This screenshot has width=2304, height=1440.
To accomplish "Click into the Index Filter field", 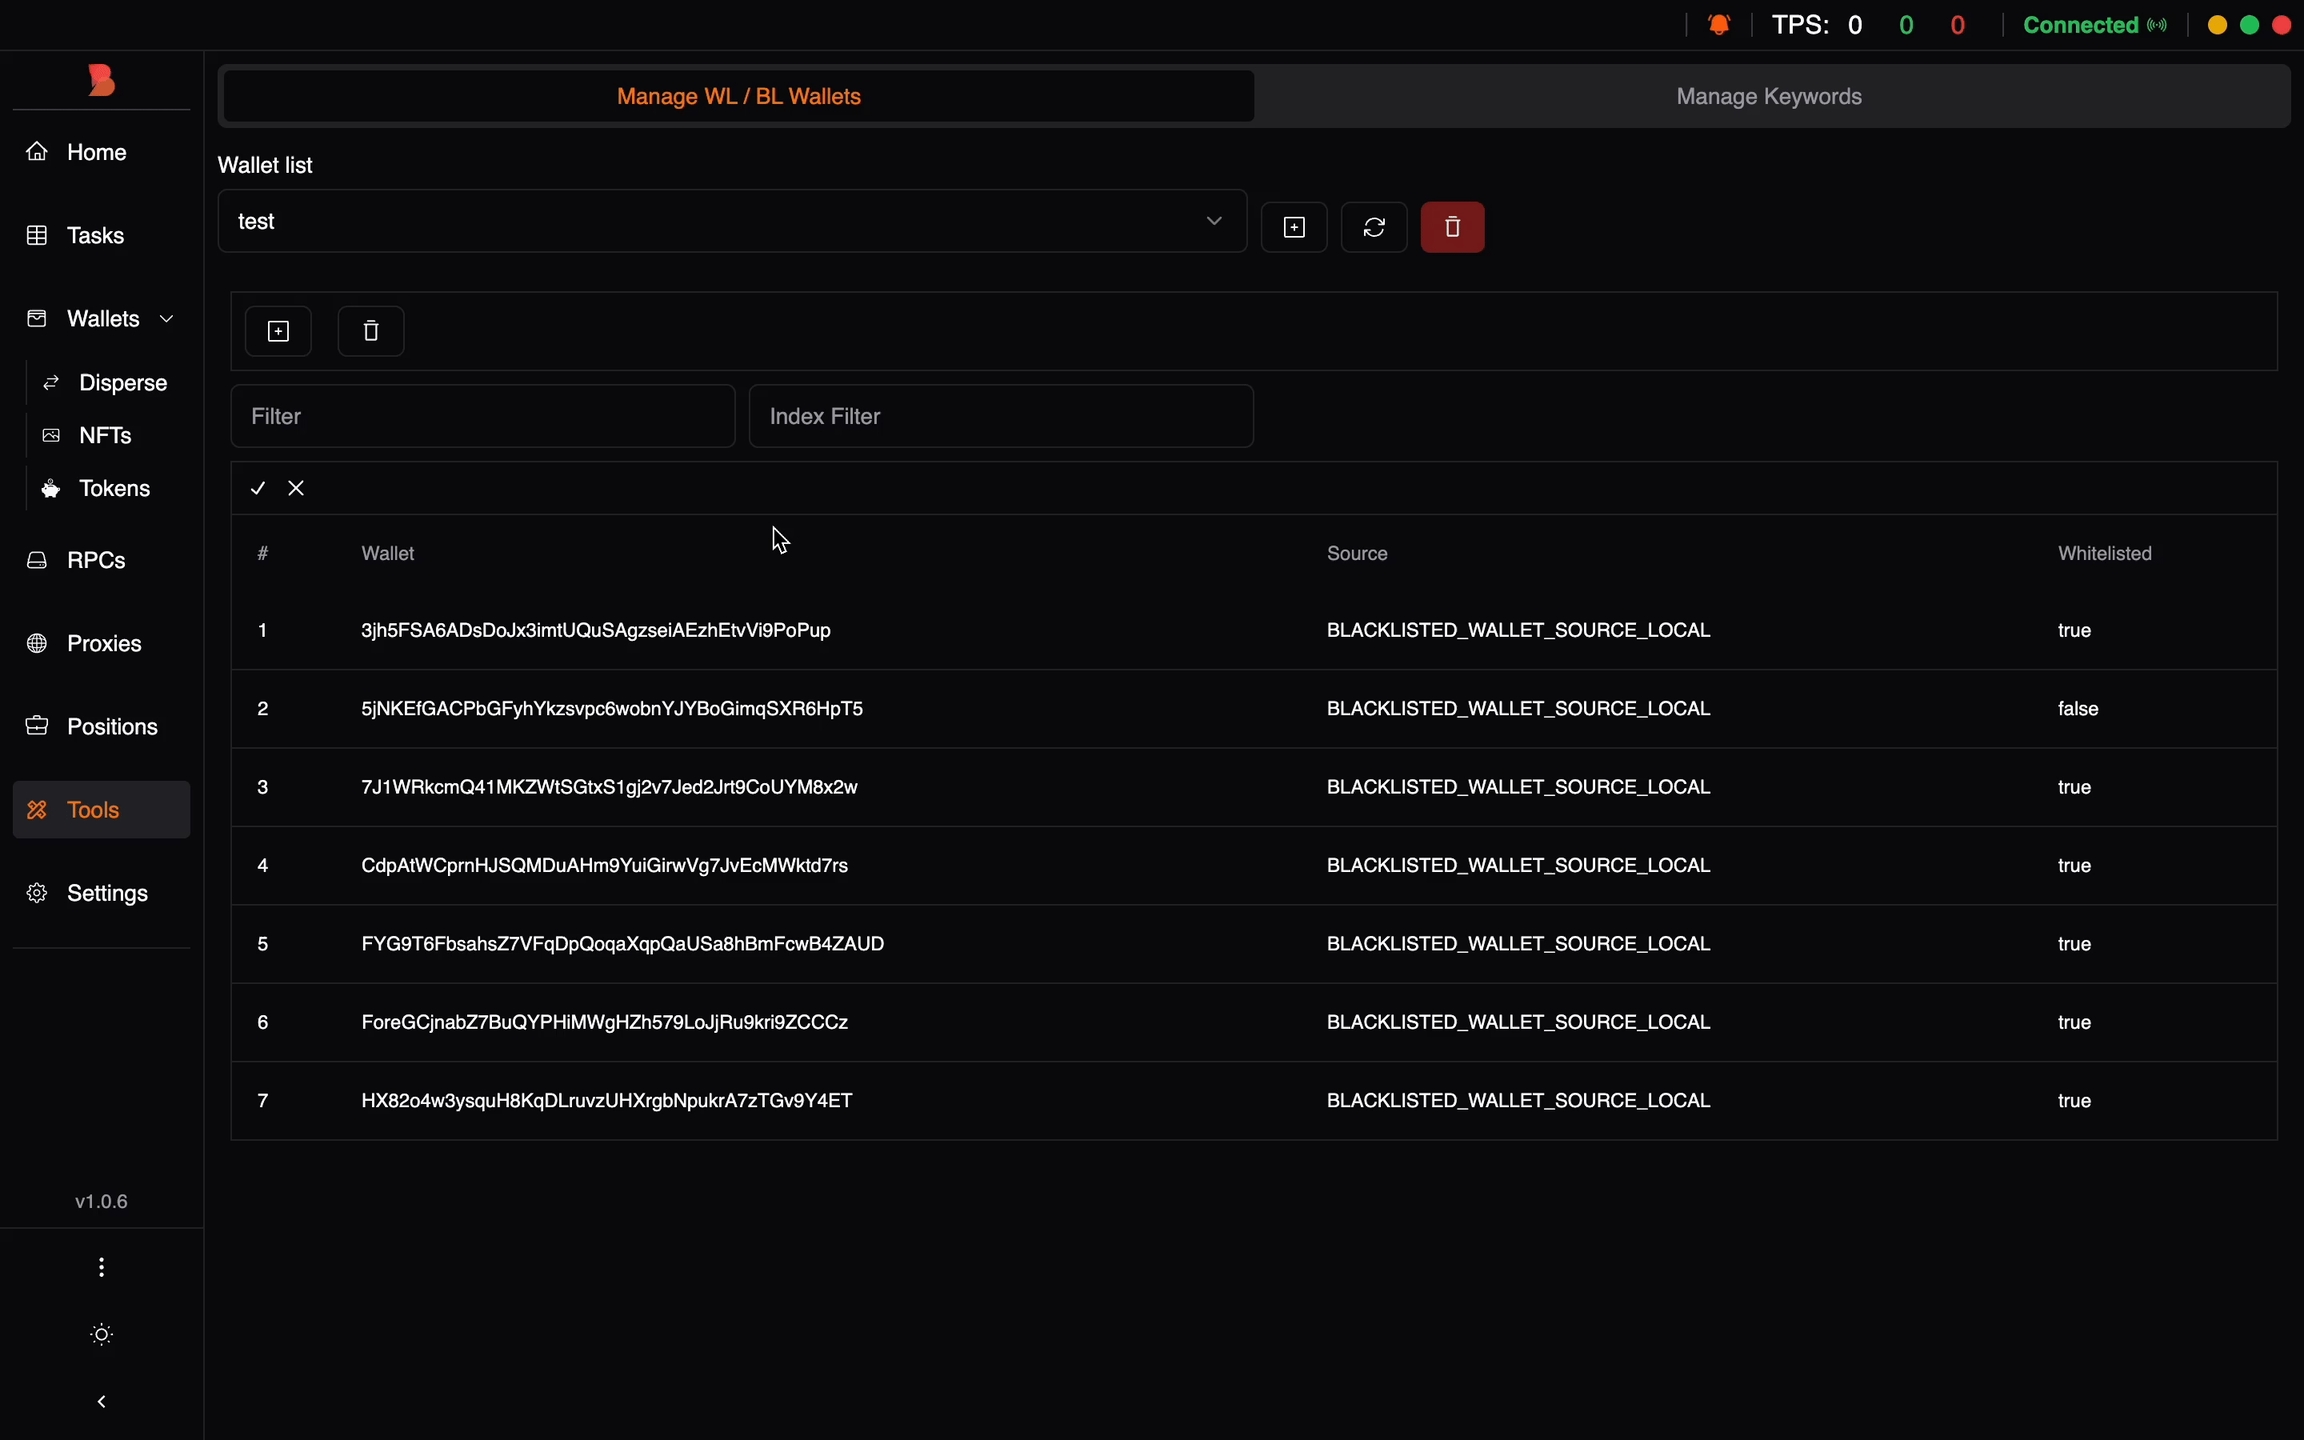I will click(1001, 416).
